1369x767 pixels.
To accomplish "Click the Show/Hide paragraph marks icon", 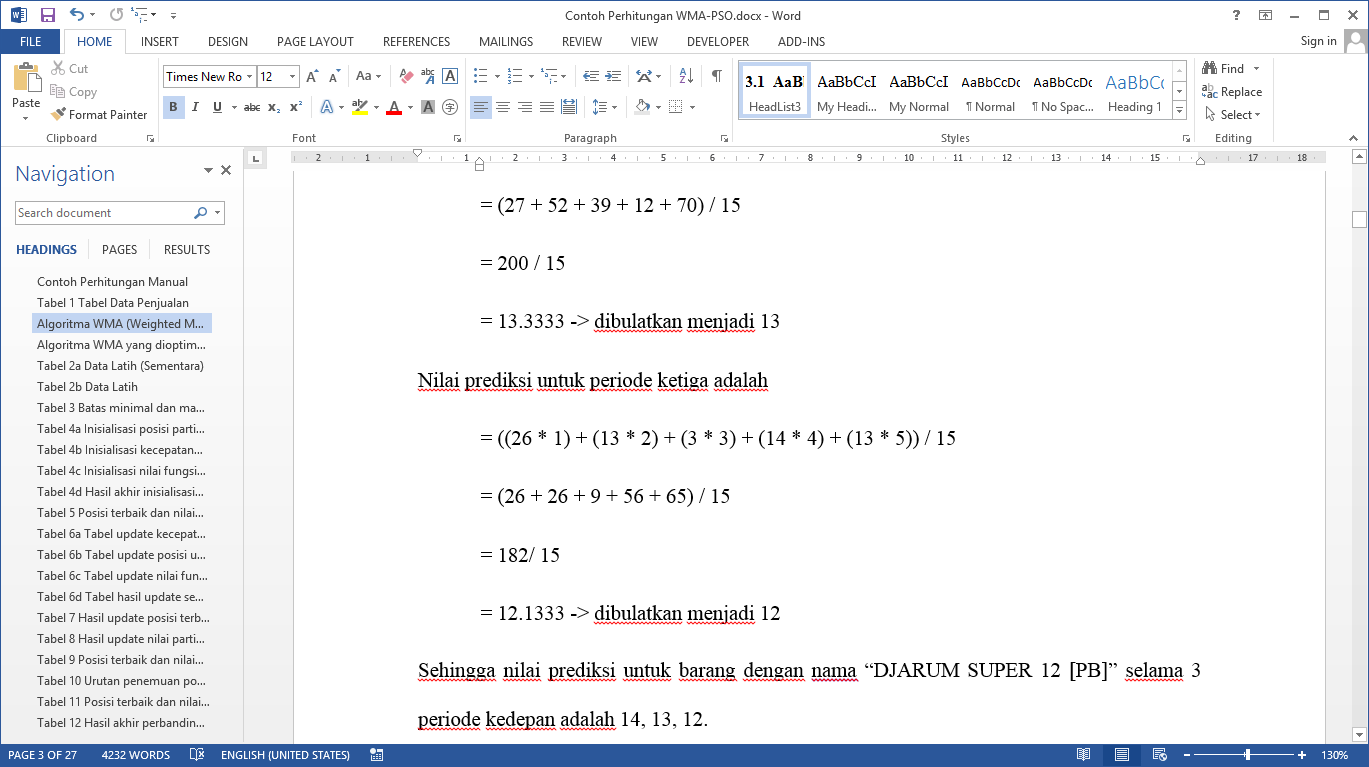I will pos(716,76).
